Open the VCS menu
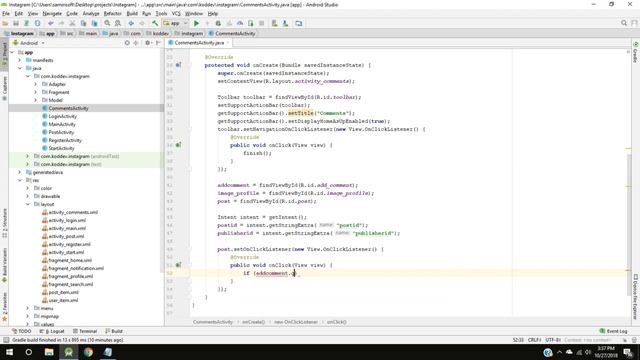Screen dimensions: 640x360 point(176,13)
